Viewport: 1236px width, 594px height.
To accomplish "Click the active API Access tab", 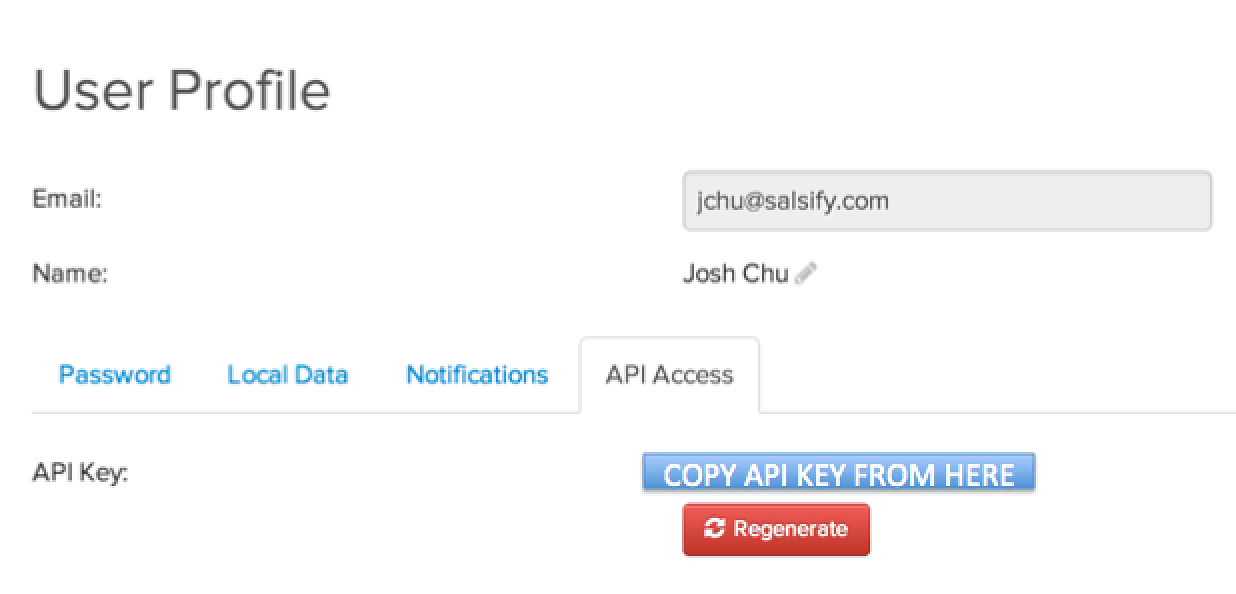I will coord(669,375).
